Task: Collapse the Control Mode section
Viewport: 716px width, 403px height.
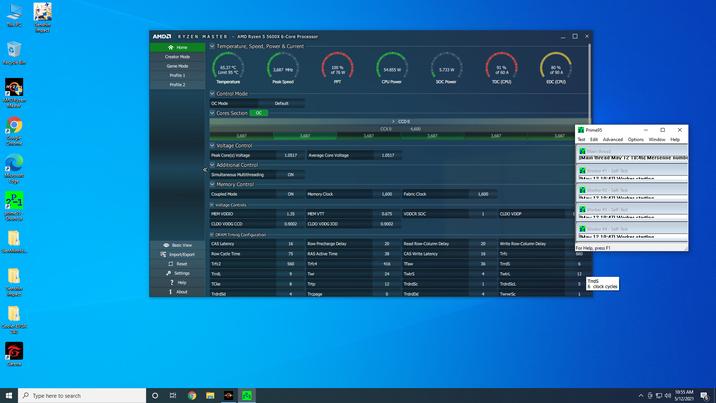Action: (x=212, y=94)
